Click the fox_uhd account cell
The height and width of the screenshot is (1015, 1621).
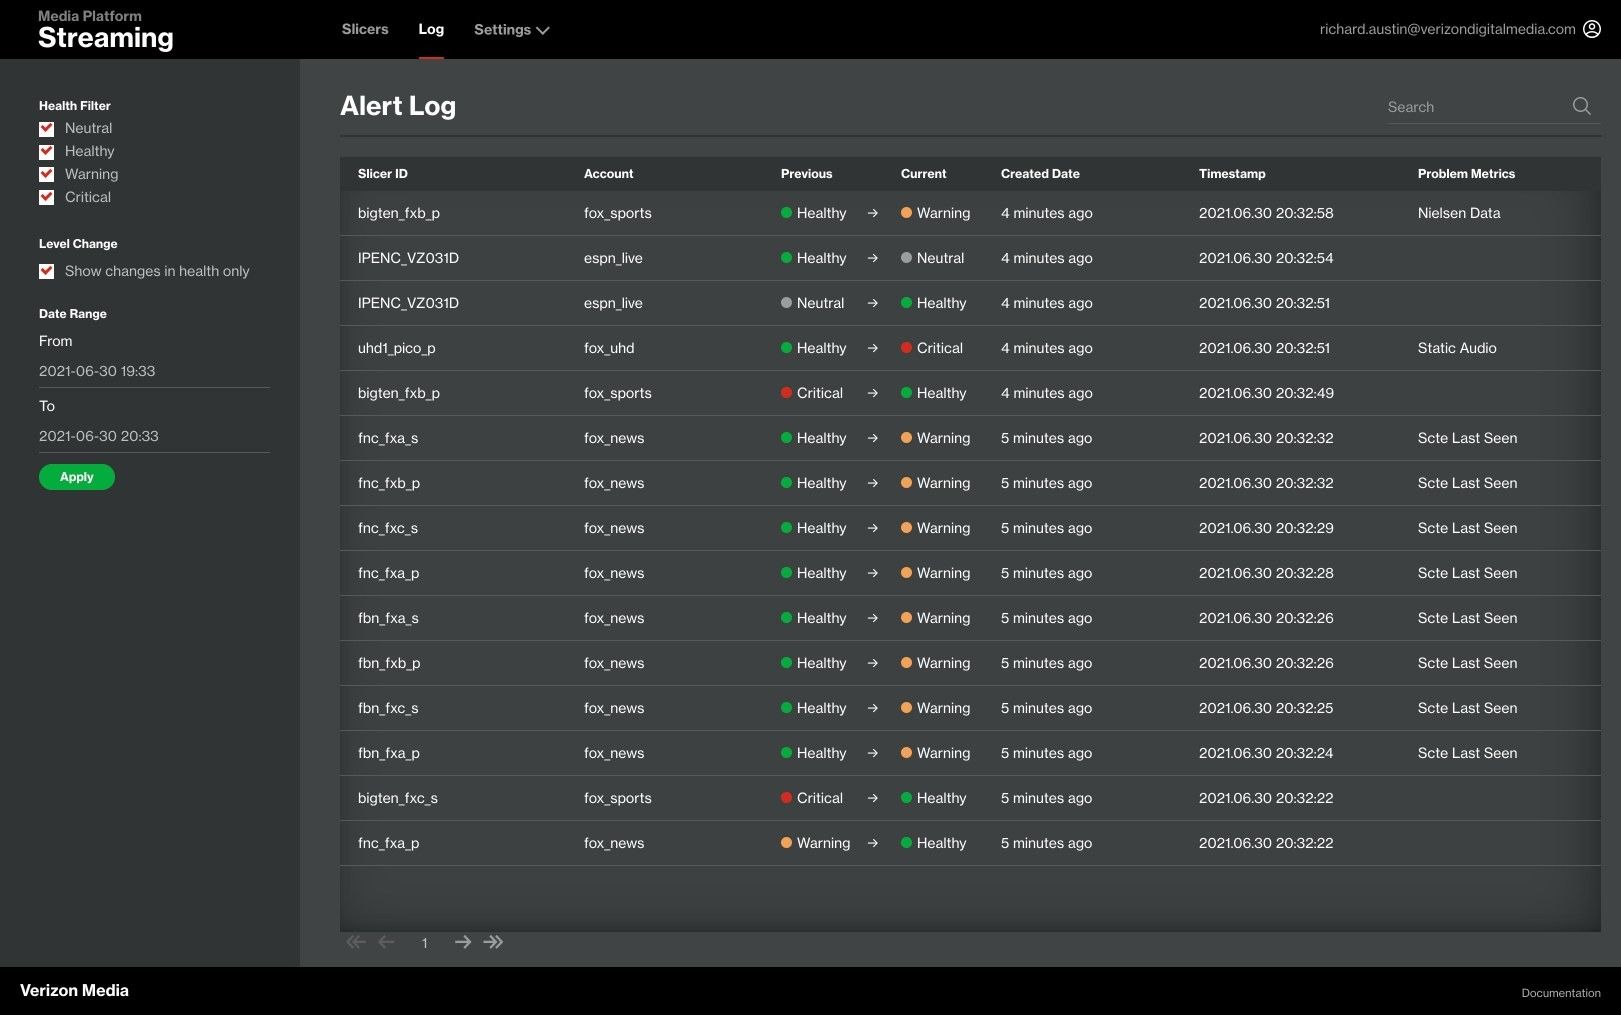[x=609, y=348]
